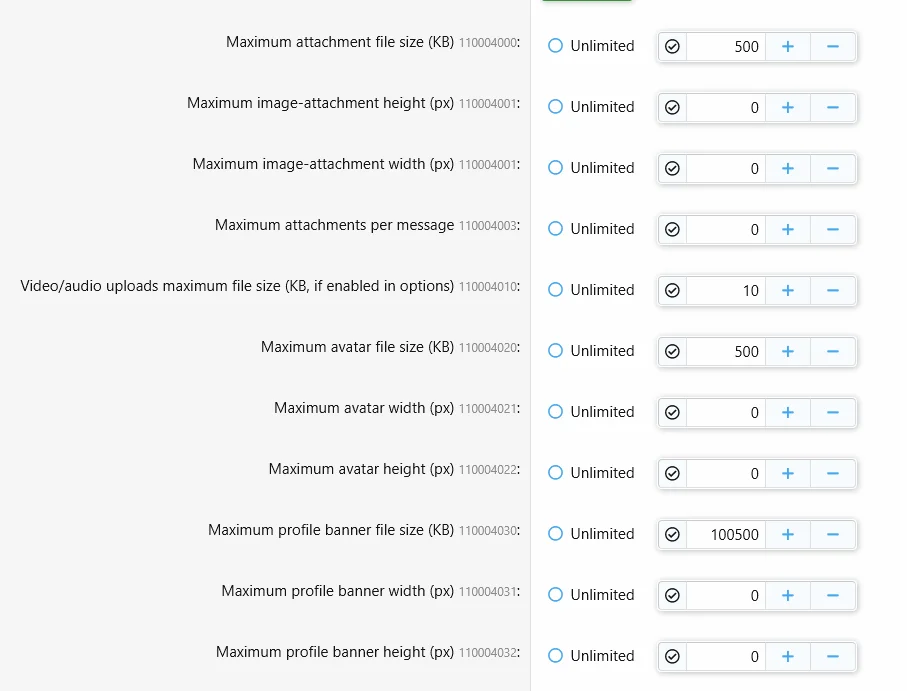Image resolution: width=907 pixels, height=691 pixels.
Task: Increase maximum avatar file size value
Action: point(788,351)
